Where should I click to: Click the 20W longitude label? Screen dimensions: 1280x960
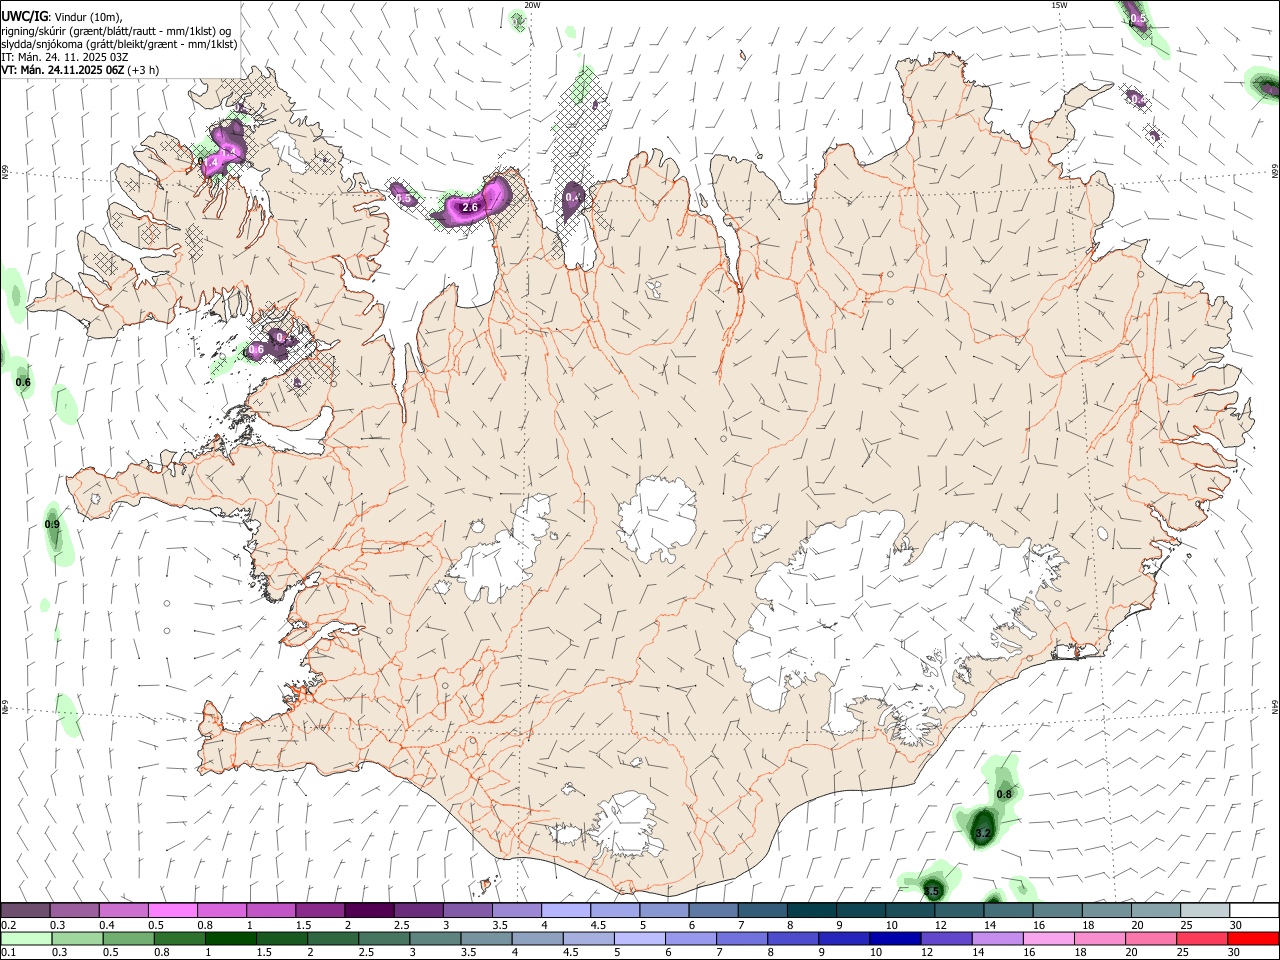click(532, 5)
